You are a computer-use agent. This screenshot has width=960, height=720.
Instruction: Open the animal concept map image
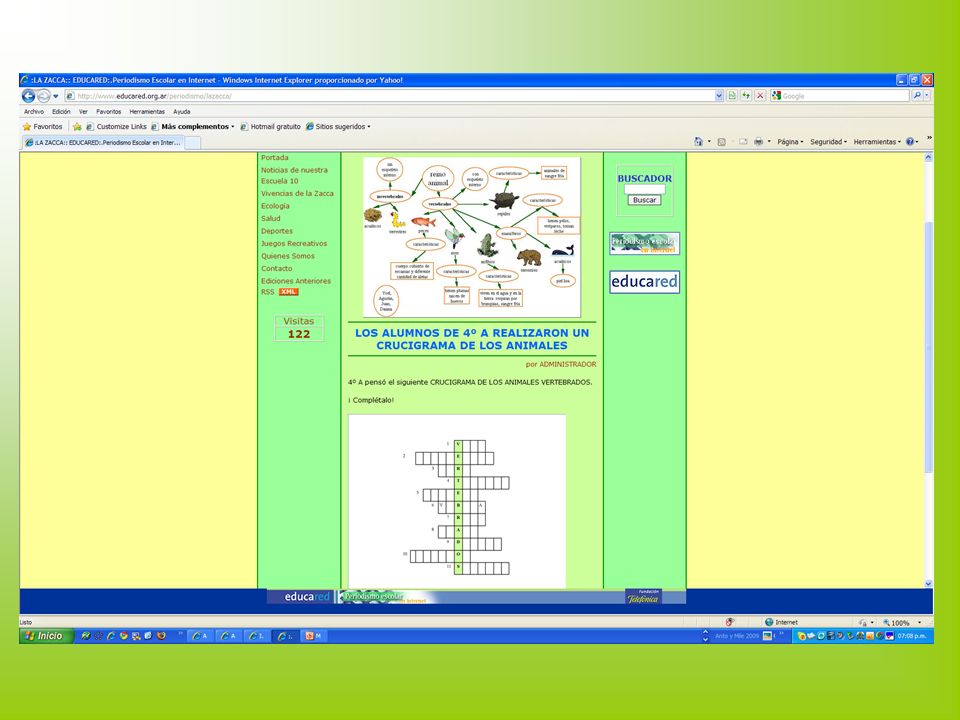[x=471, y=237]
